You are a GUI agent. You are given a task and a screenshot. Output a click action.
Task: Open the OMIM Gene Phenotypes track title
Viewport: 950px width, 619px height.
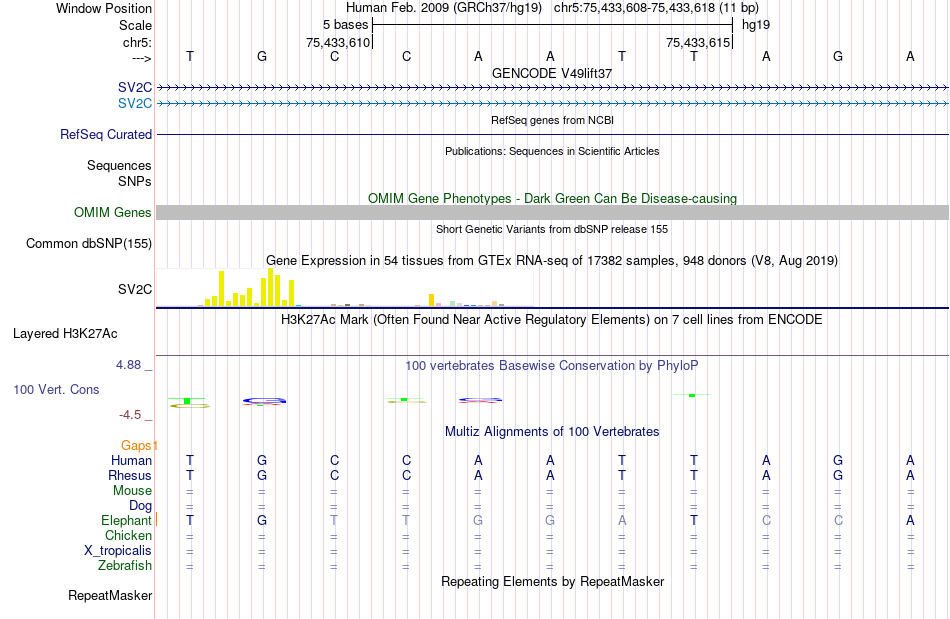(552, 199)
